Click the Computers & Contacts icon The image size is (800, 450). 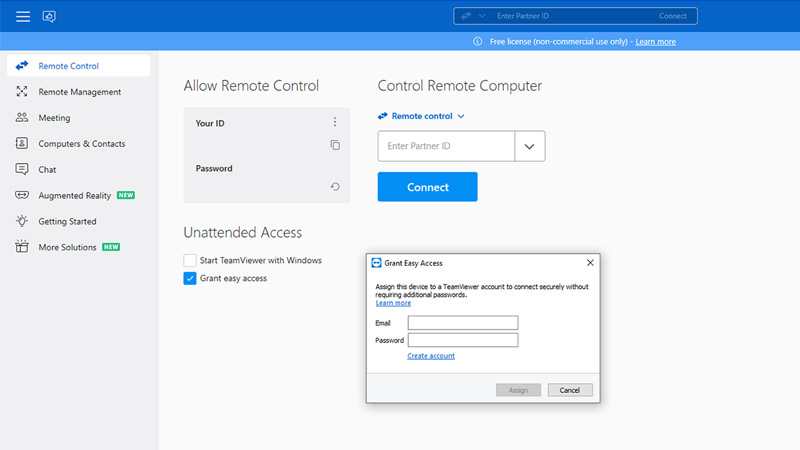pyautogui.click(x=21, y=143)
